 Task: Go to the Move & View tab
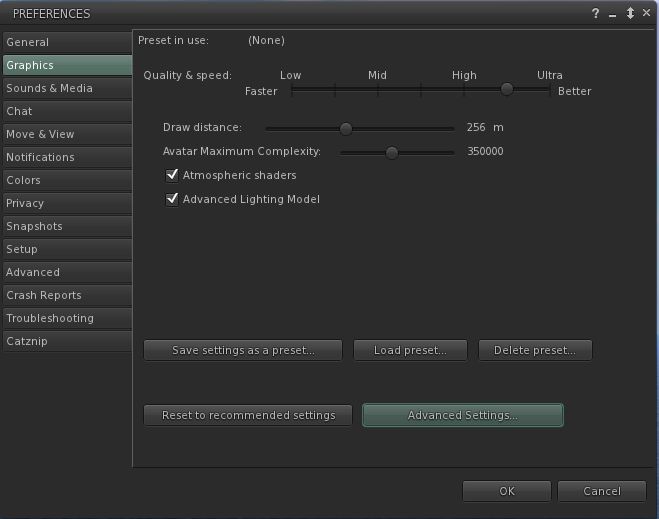(x=66, y=134)
